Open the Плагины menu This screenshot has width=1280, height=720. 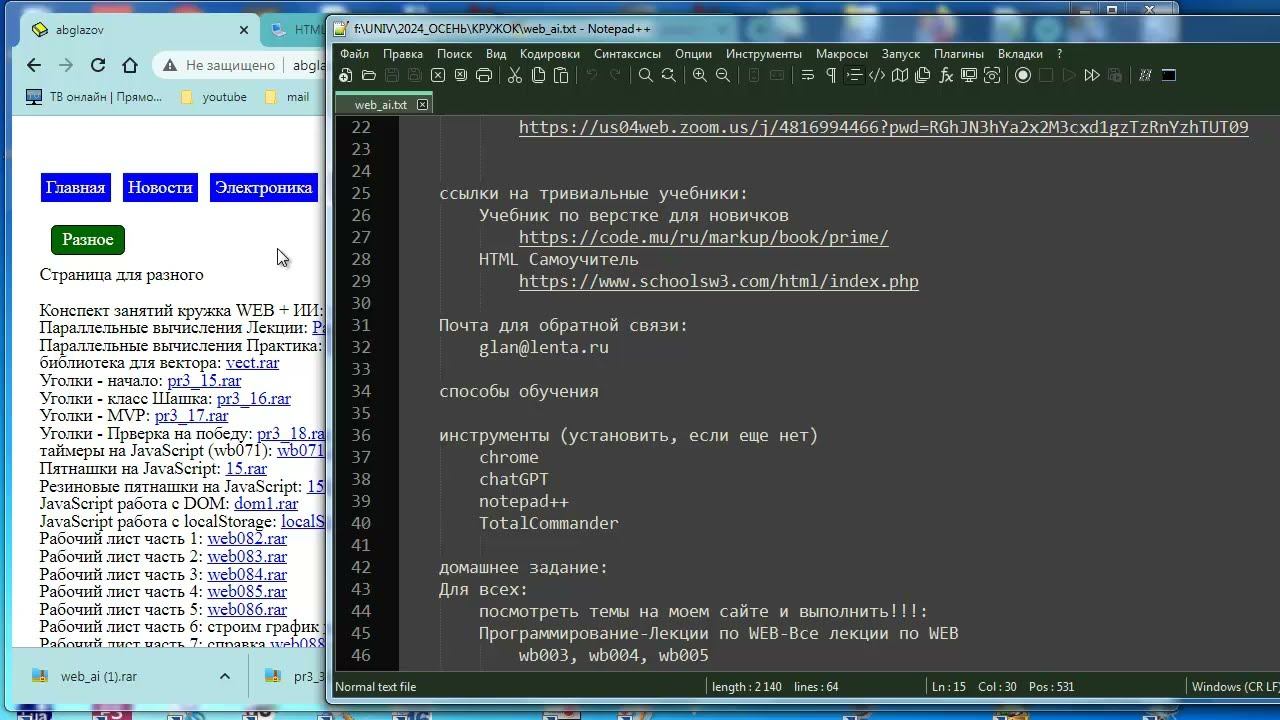959,54
